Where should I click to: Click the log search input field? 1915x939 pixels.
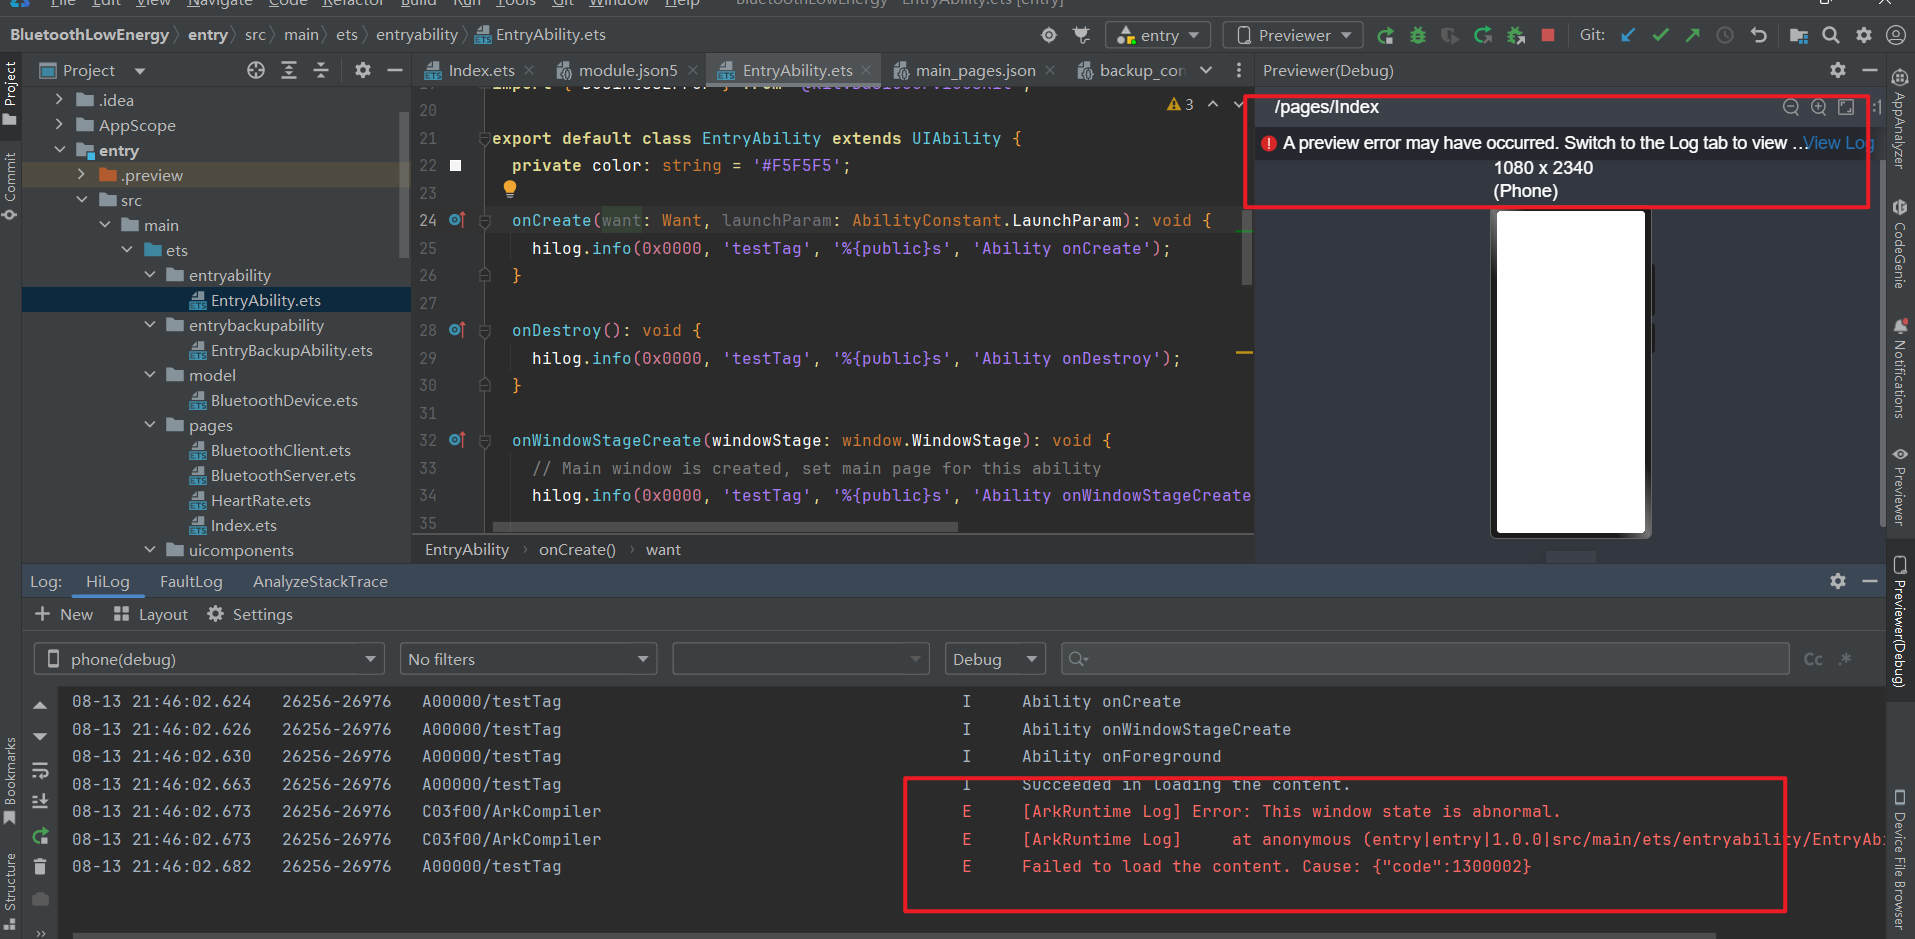[x=1425, y=659]
